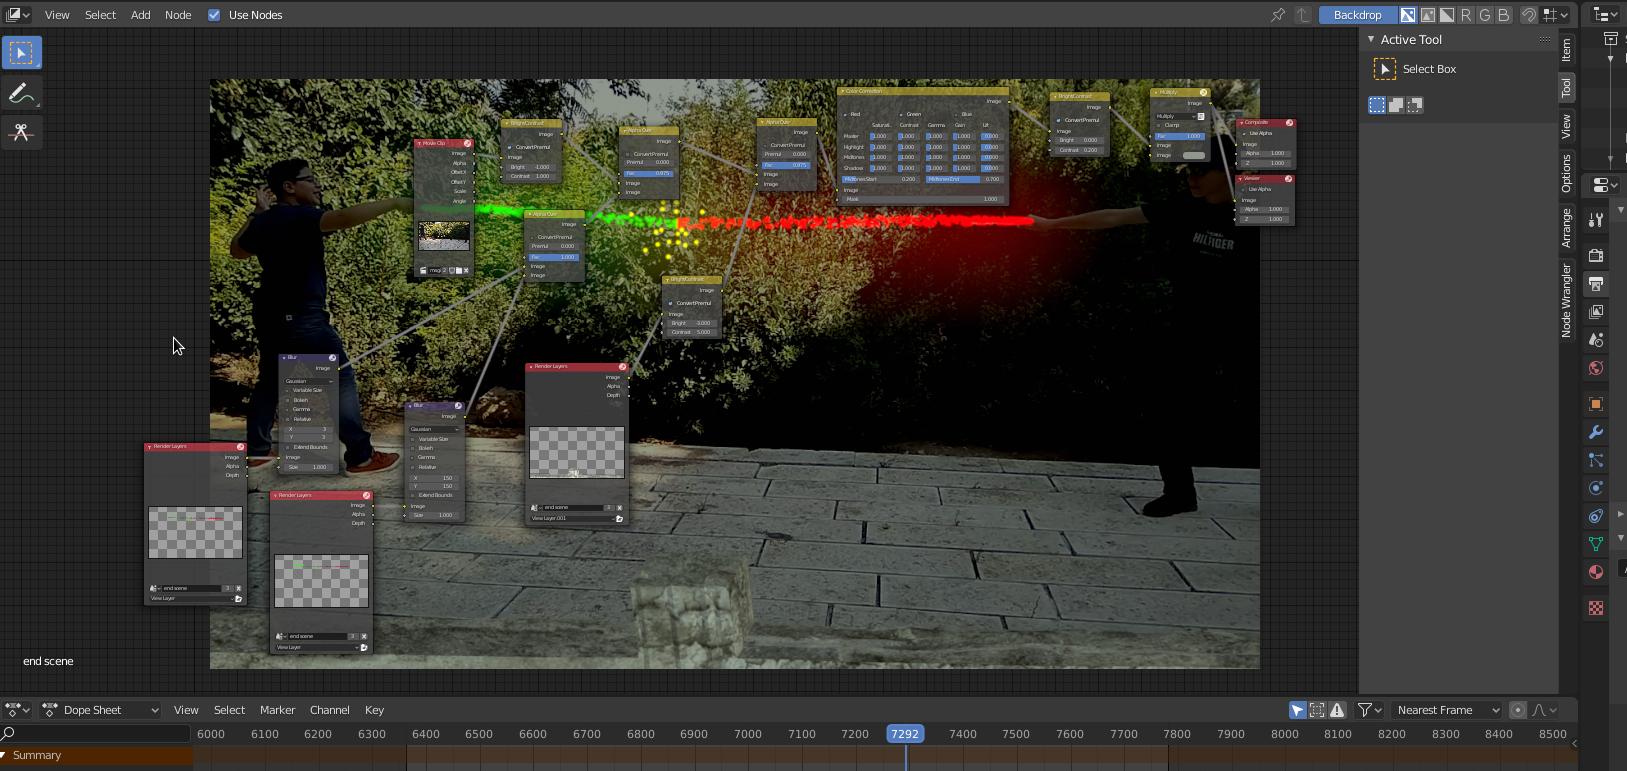This screenshot has width=1627, height=771.
Task: Choose the Links Cut scissors tool
Action: [22, 133]
